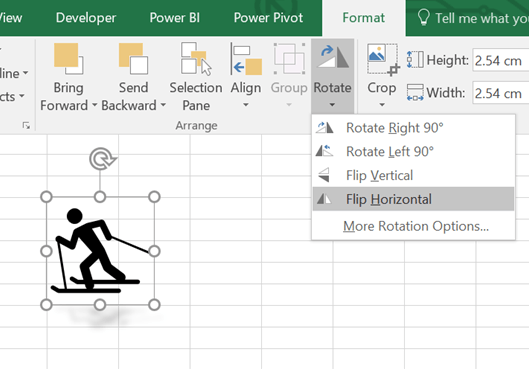The height and width of the screenshot is (369, 529).
Task: Open More Rotation Options dialog
Action: 414,226
